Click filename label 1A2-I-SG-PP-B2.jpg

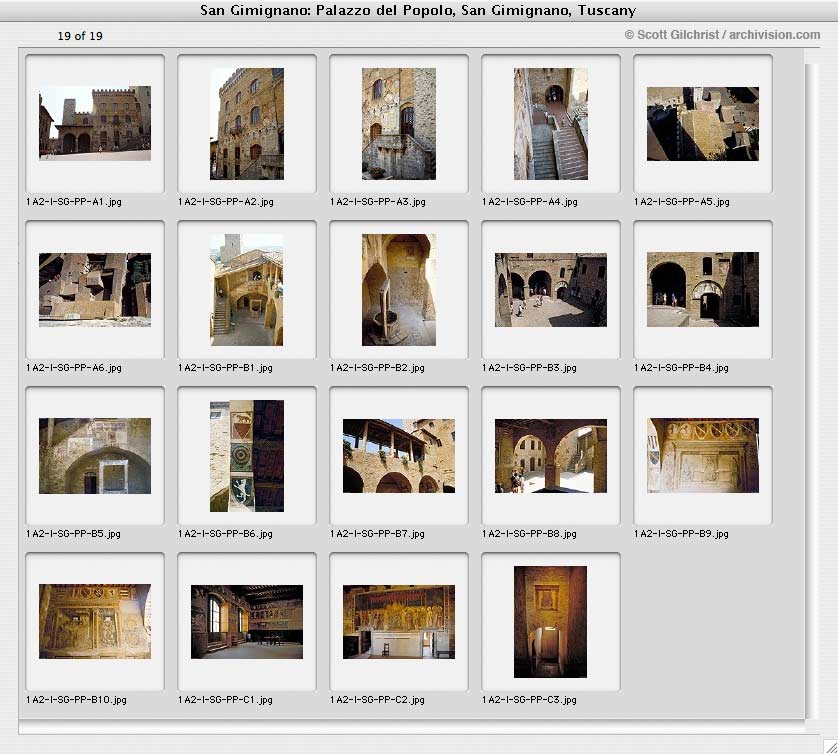pyautogui.click(x=377, y=368)
